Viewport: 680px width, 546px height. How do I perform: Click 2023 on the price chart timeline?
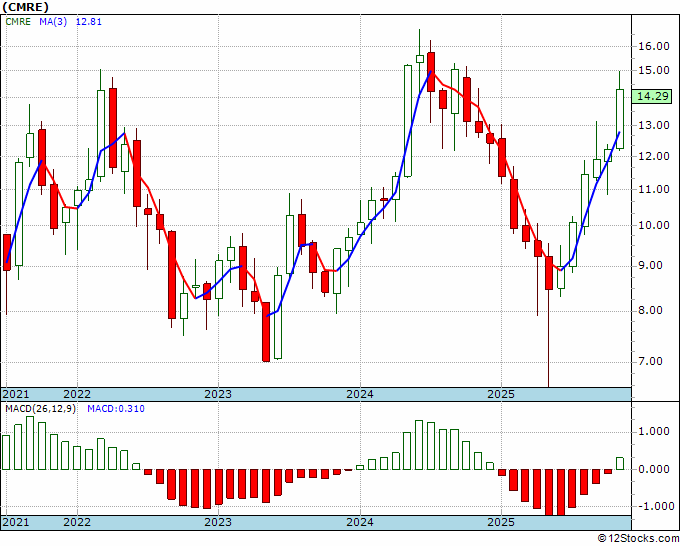pyautogui.click(x=218, y=394)
